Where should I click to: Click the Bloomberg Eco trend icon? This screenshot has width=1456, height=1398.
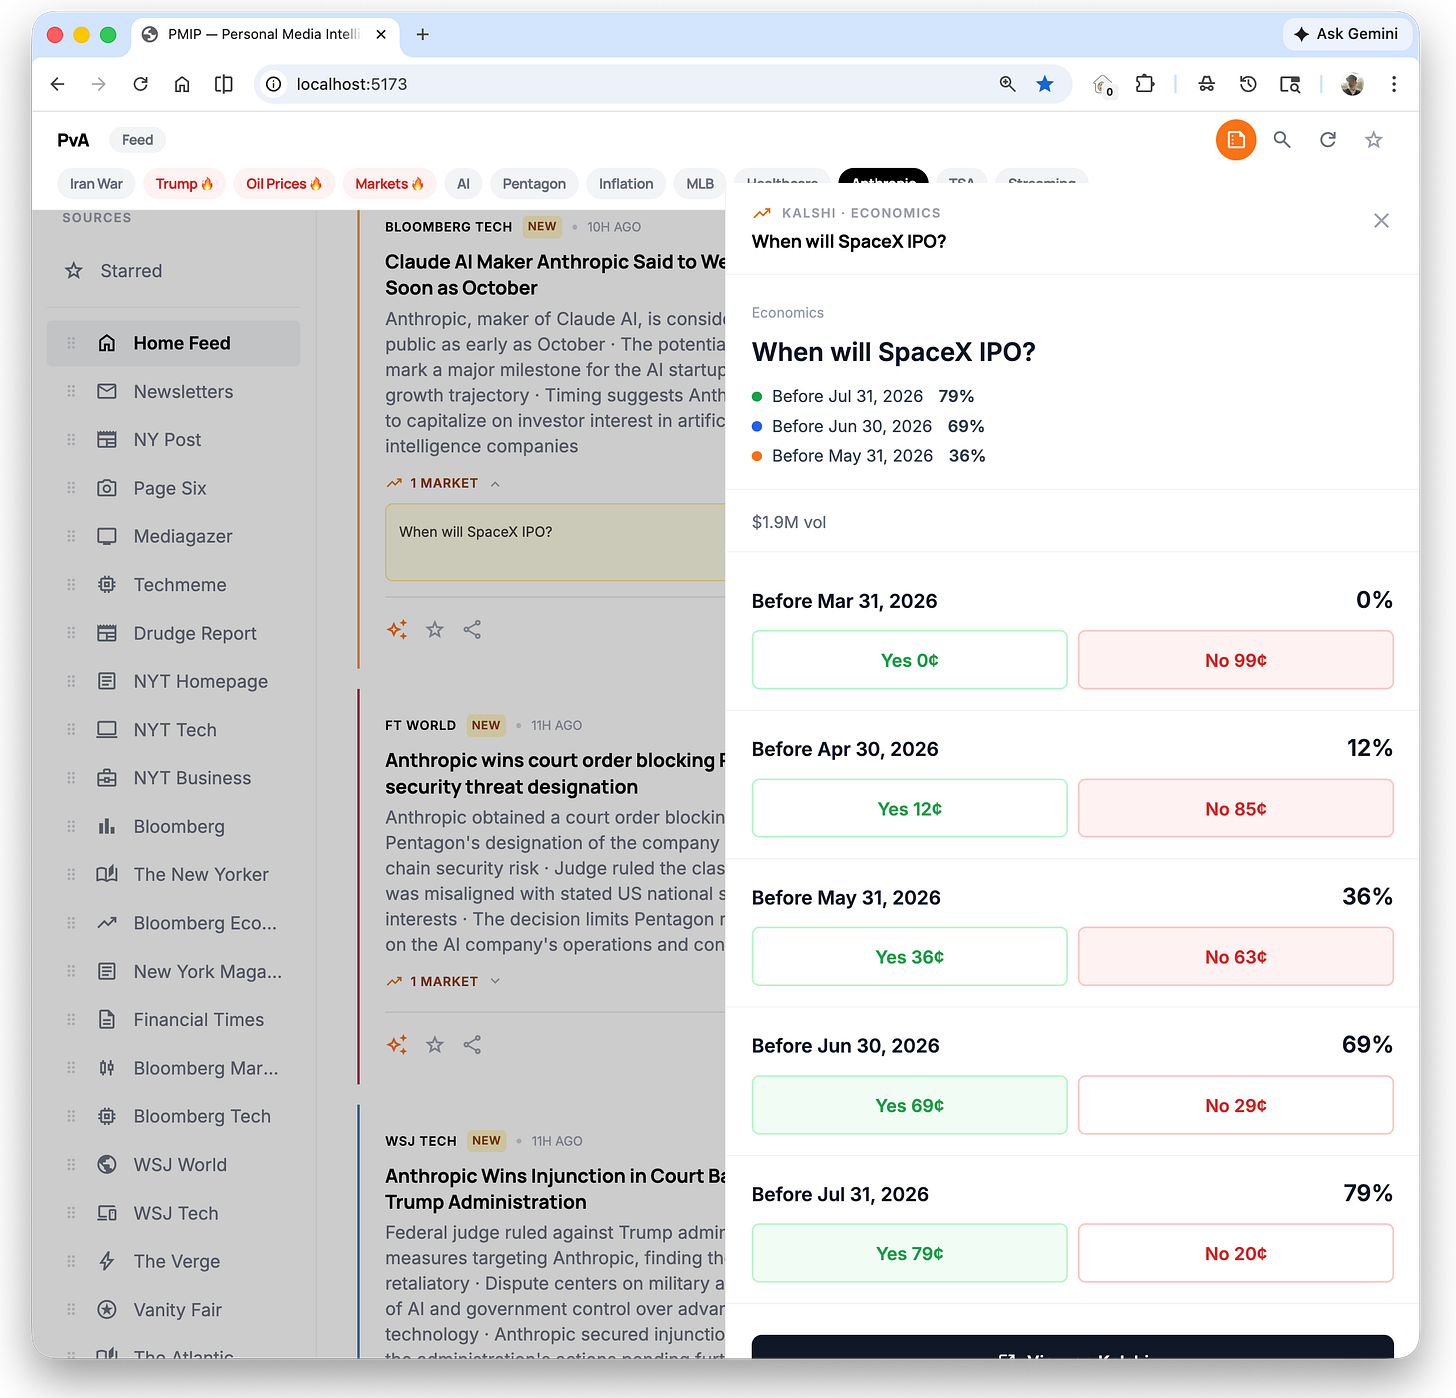coord(107,923)
